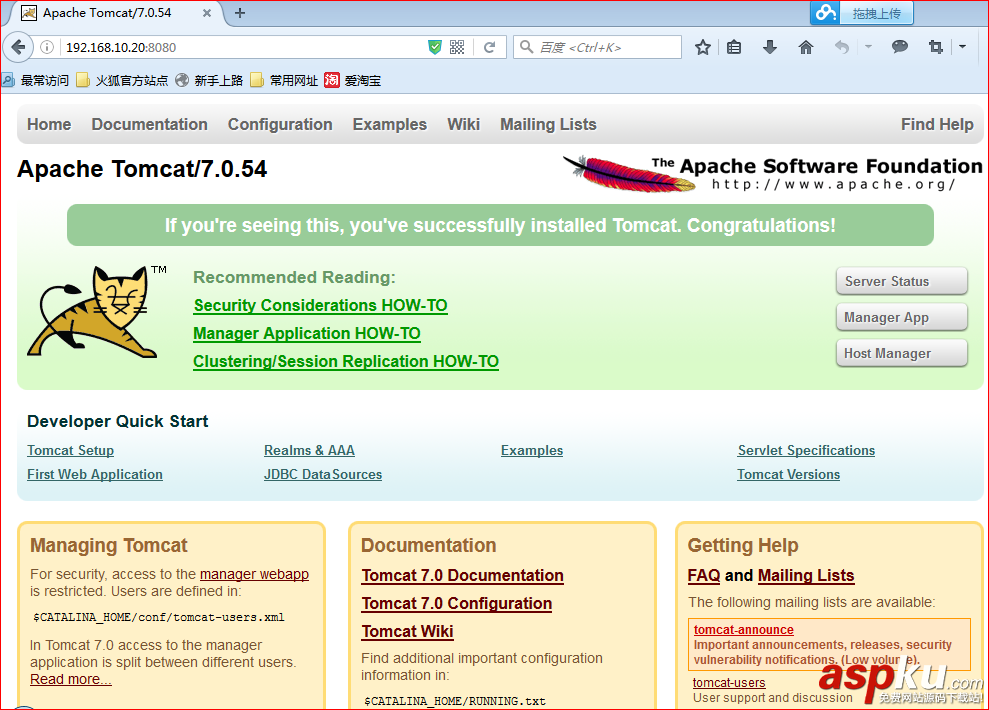The height and width of the screenshot is (710, 989).
Task: Click Find Help in nav bar
Action: coord(937,124)
